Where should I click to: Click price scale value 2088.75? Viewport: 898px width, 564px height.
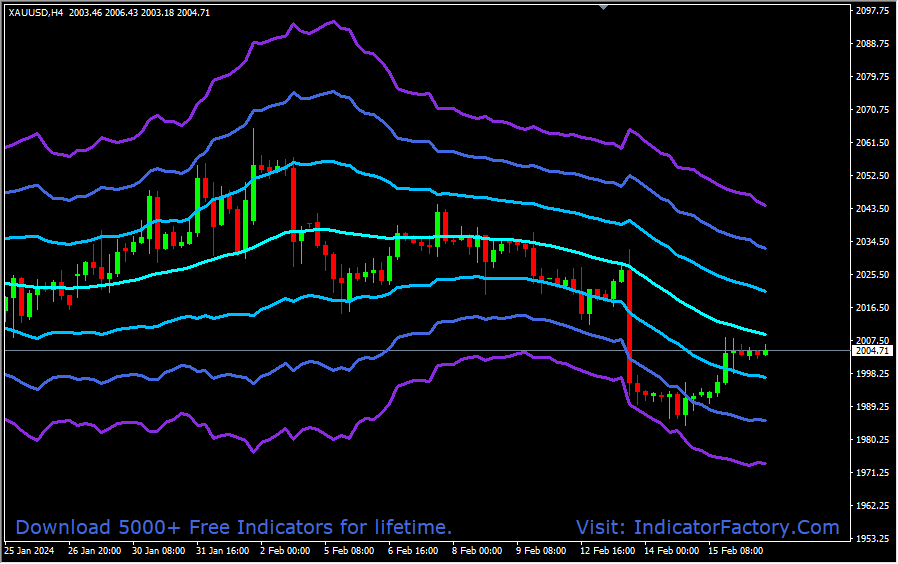tap(872, 44)
